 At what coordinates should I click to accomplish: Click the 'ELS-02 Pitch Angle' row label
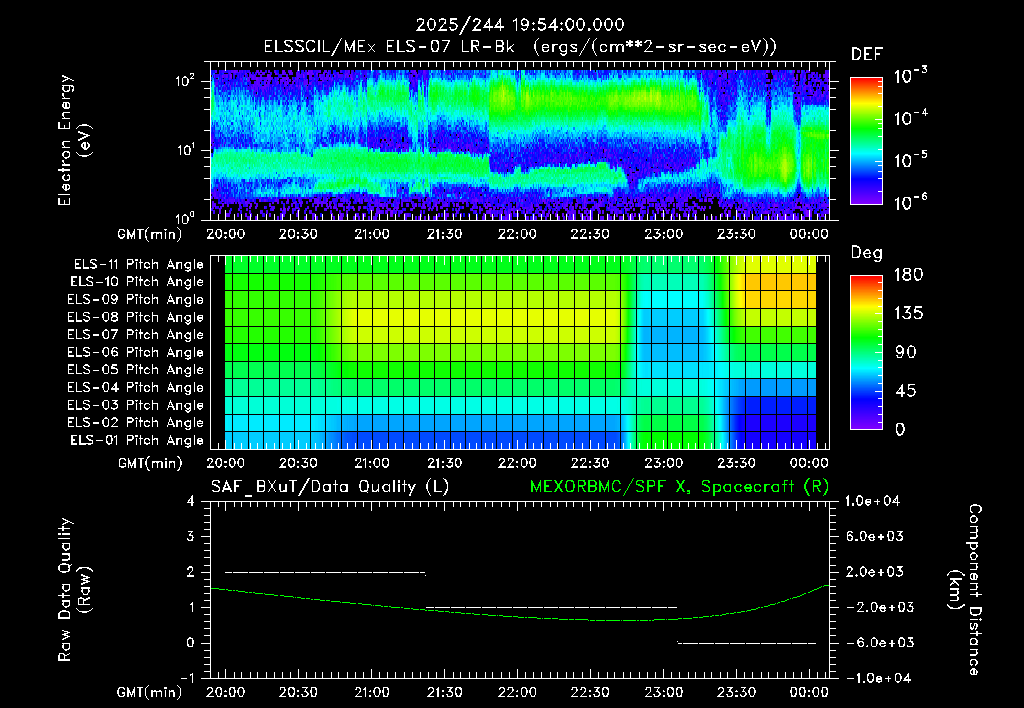(x=136, y=423)
